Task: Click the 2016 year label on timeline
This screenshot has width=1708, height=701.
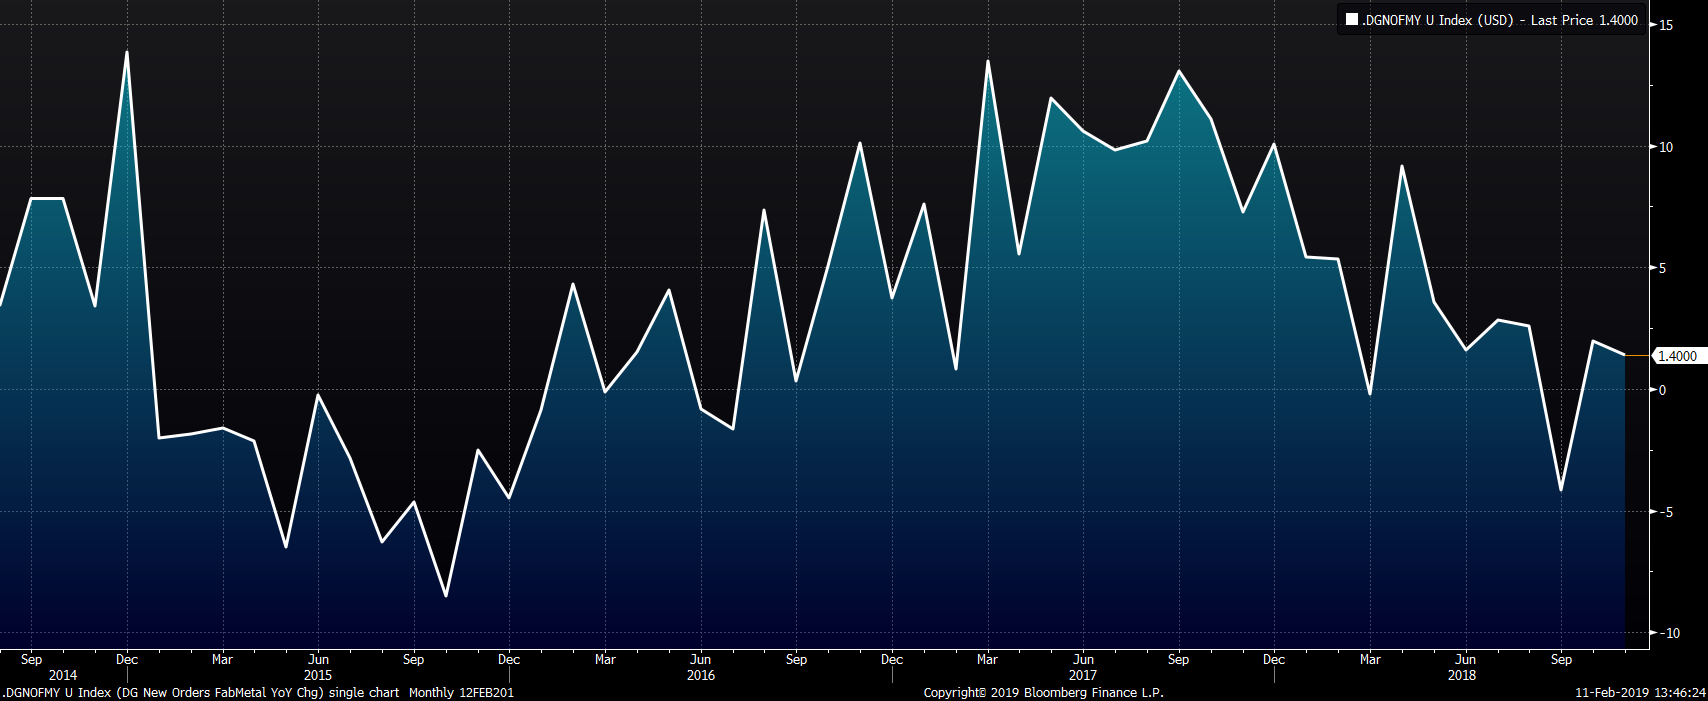Action: click(x=701, y=676)
